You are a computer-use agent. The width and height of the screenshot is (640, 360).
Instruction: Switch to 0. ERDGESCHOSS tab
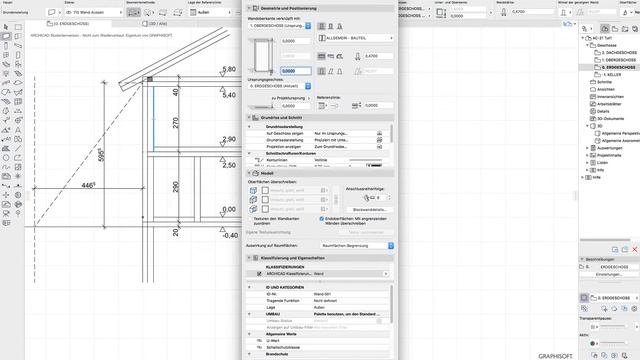(x=69, y=24)
